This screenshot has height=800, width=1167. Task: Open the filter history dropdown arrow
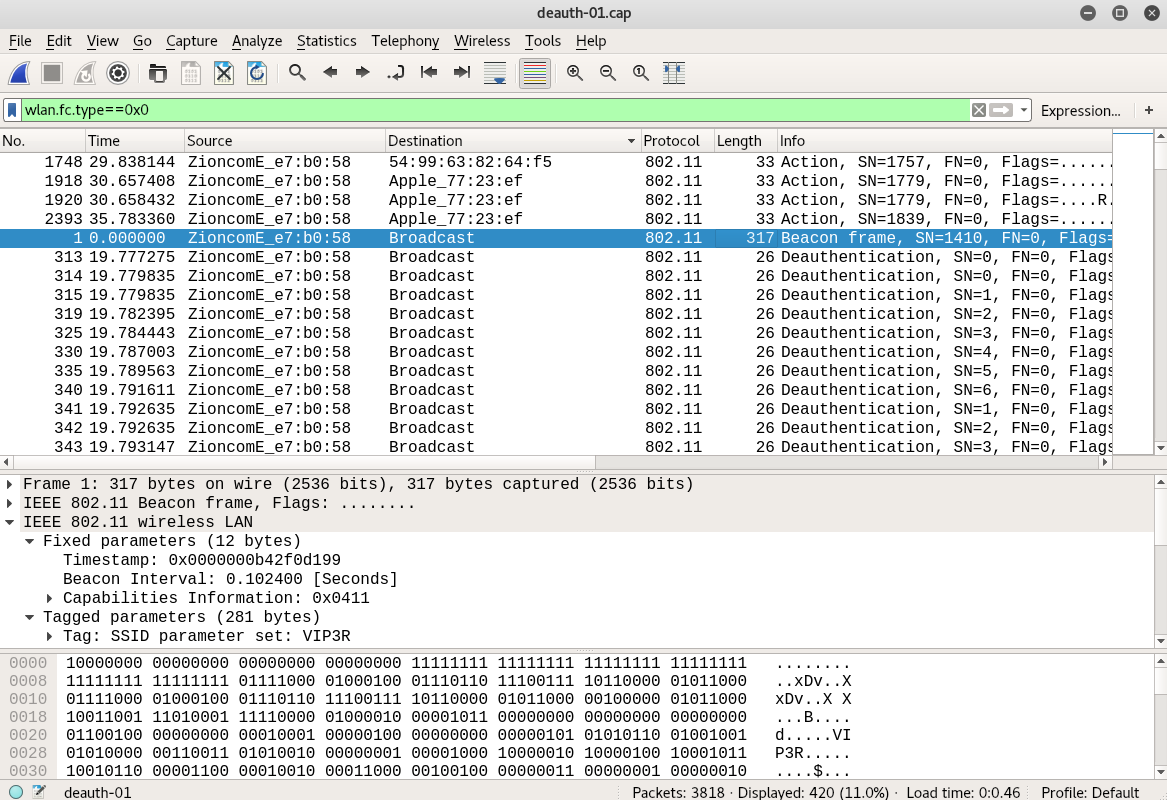pyautogui.click(x=1025, y=110)
